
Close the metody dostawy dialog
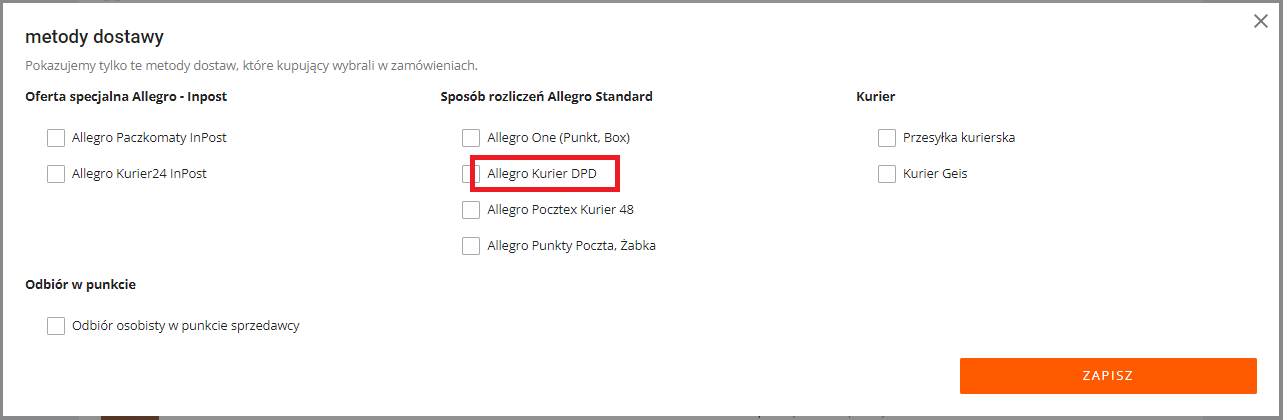point(1260,21)
